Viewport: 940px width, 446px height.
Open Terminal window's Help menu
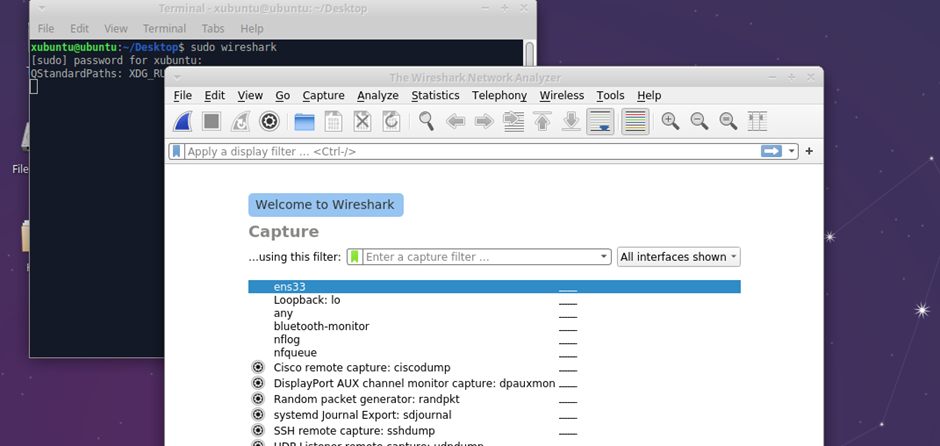252,28
